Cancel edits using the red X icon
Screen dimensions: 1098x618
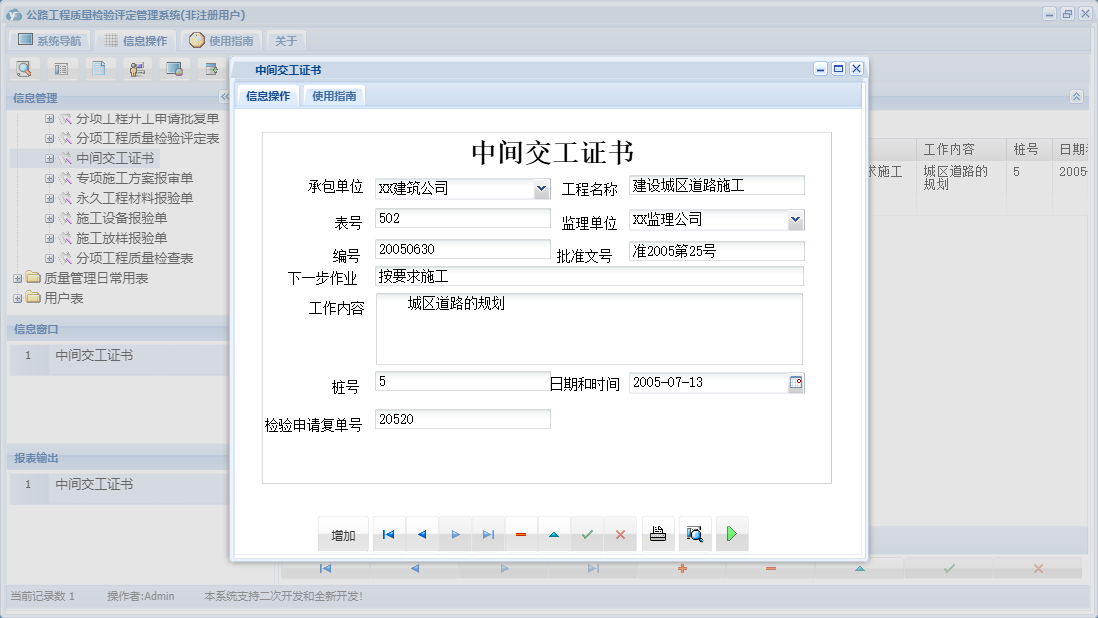click(x=620, y=533)
